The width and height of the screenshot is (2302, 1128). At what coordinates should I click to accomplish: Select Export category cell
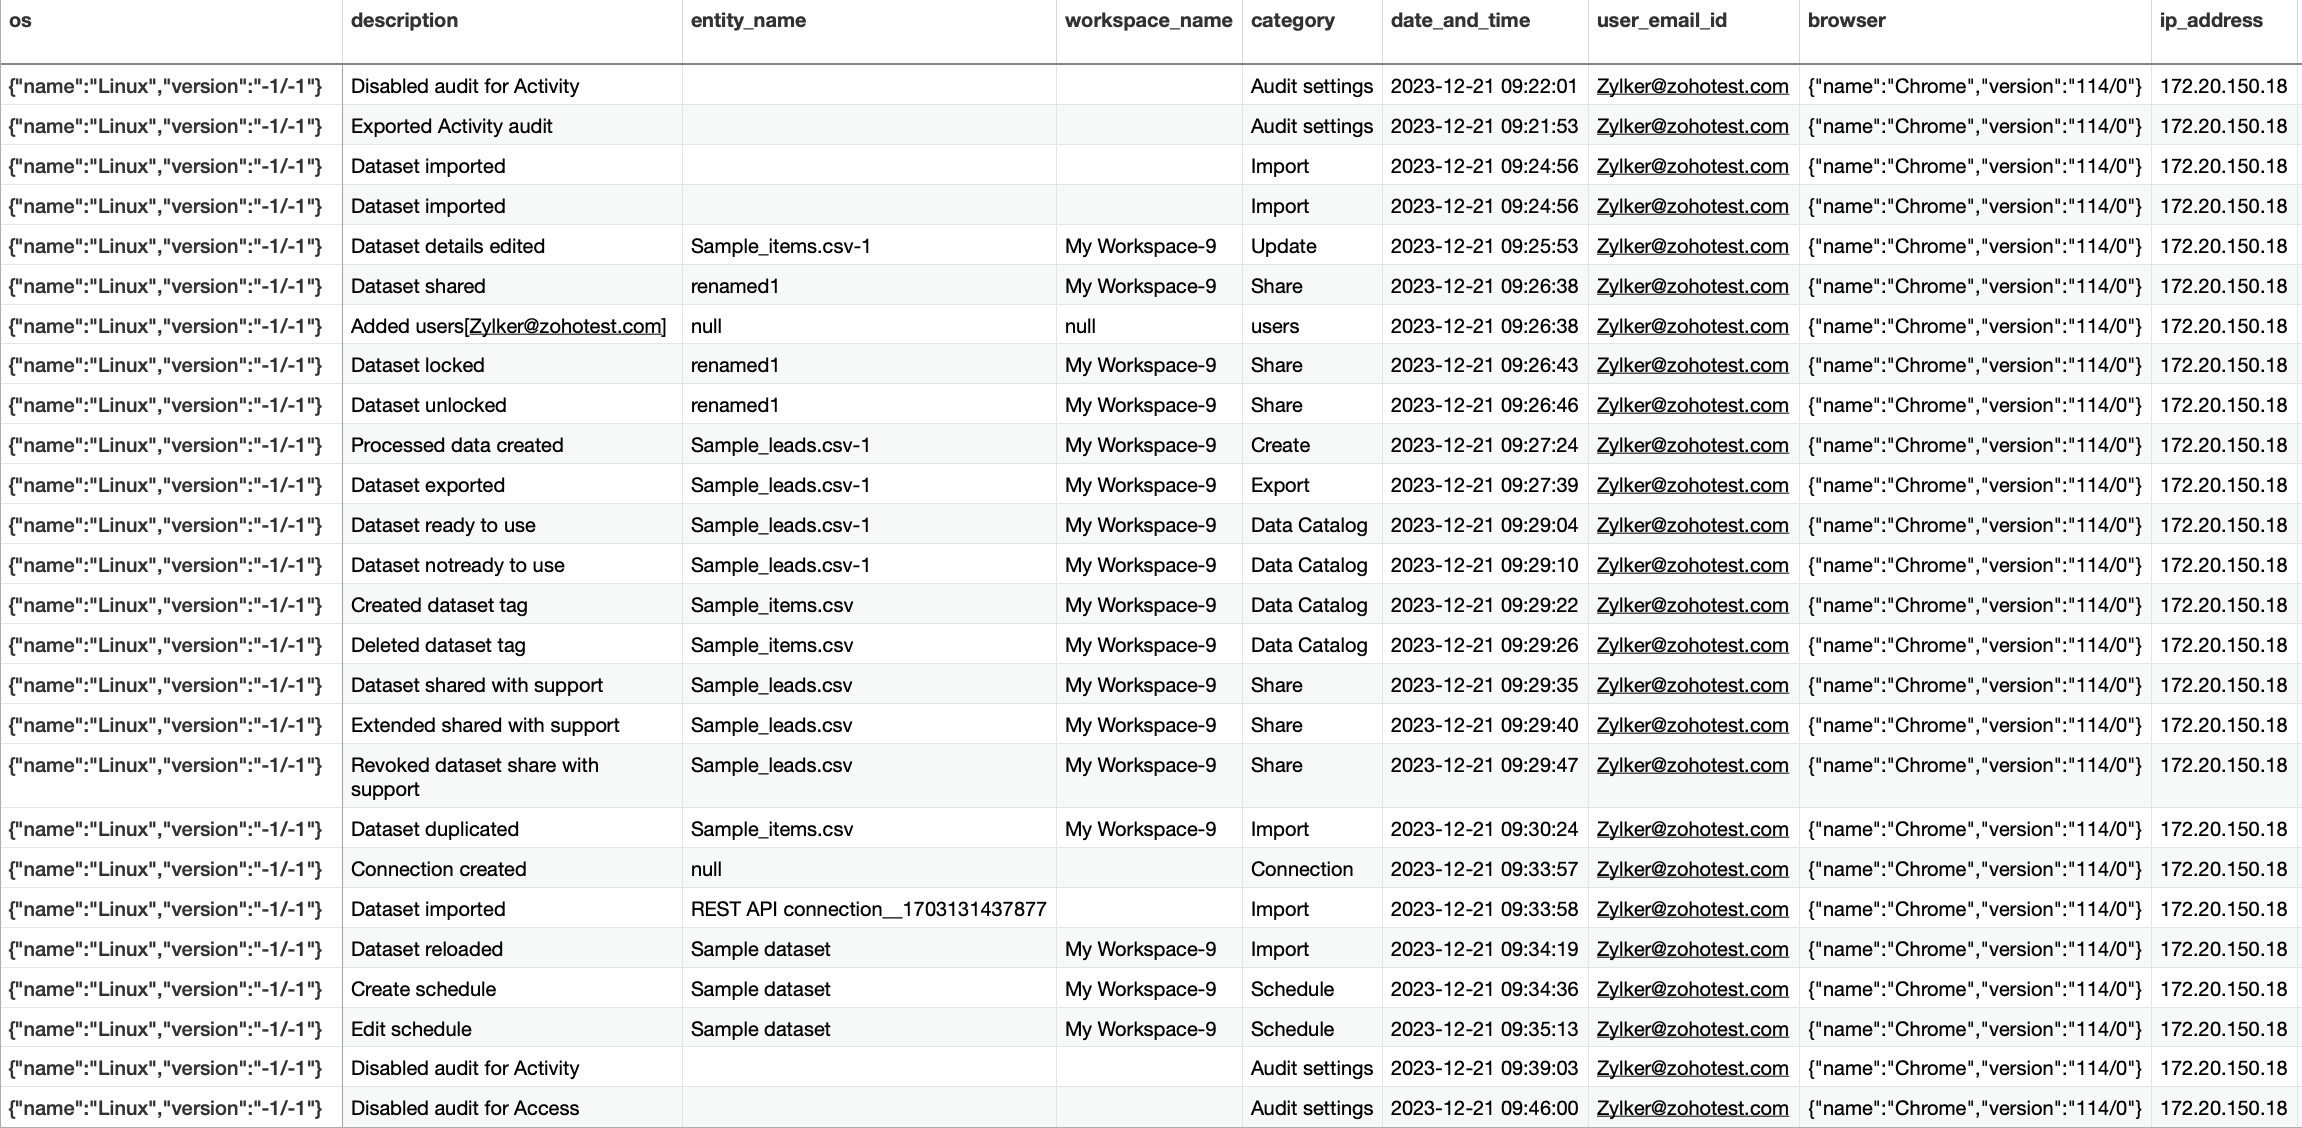[x=1279, y=485]
